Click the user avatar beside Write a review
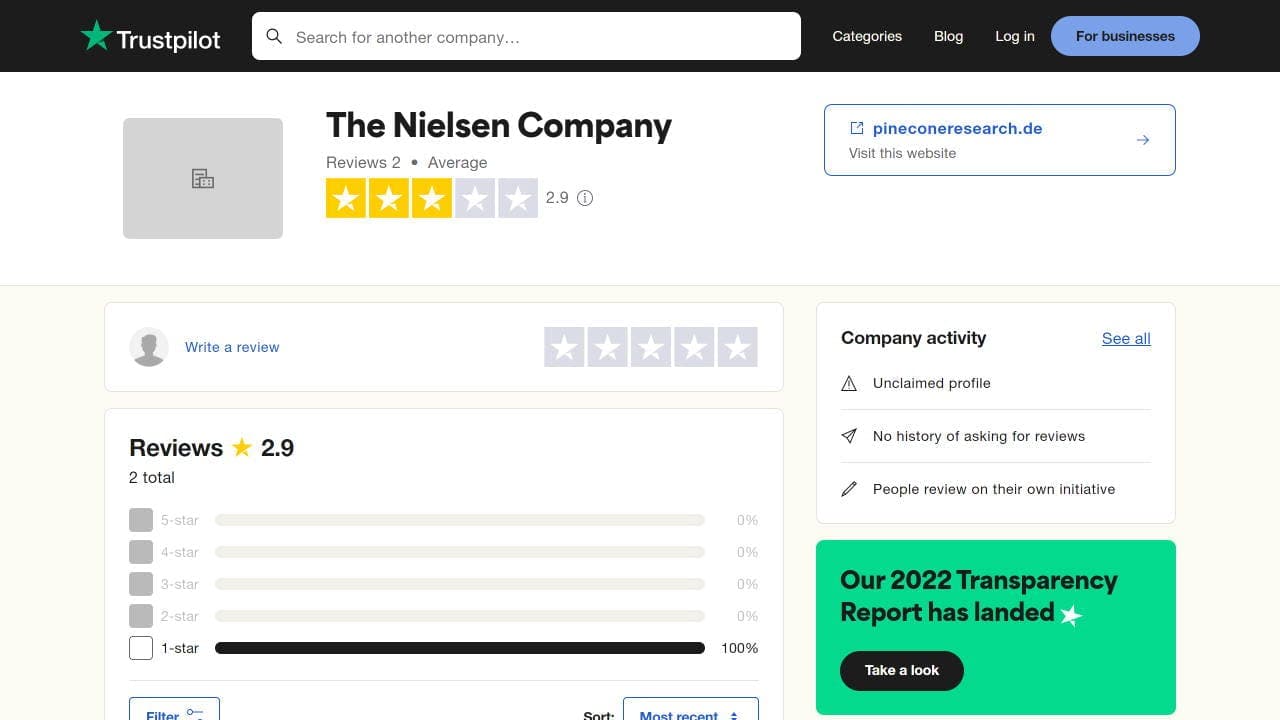Image resolution: width=1280 pixels, height=720 pixels. [x=149, y=347]
